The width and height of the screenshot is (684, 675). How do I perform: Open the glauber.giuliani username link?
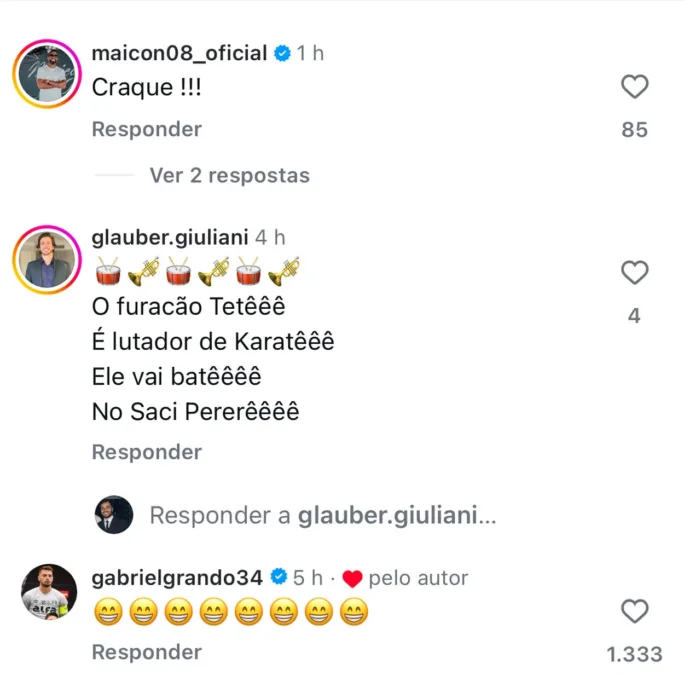pos(173,237)
